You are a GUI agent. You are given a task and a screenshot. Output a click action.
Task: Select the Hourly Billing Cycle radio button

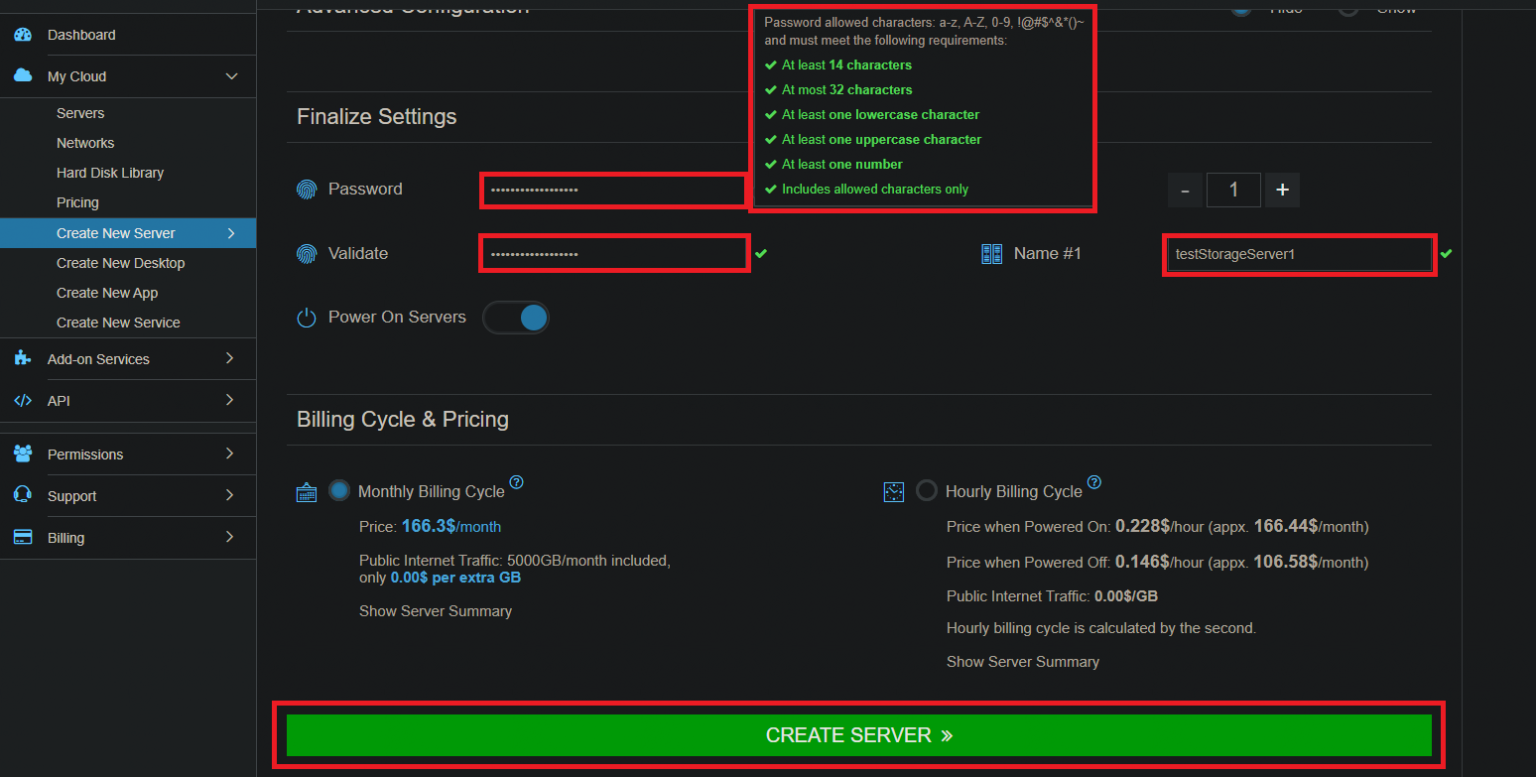pos(926,490)
